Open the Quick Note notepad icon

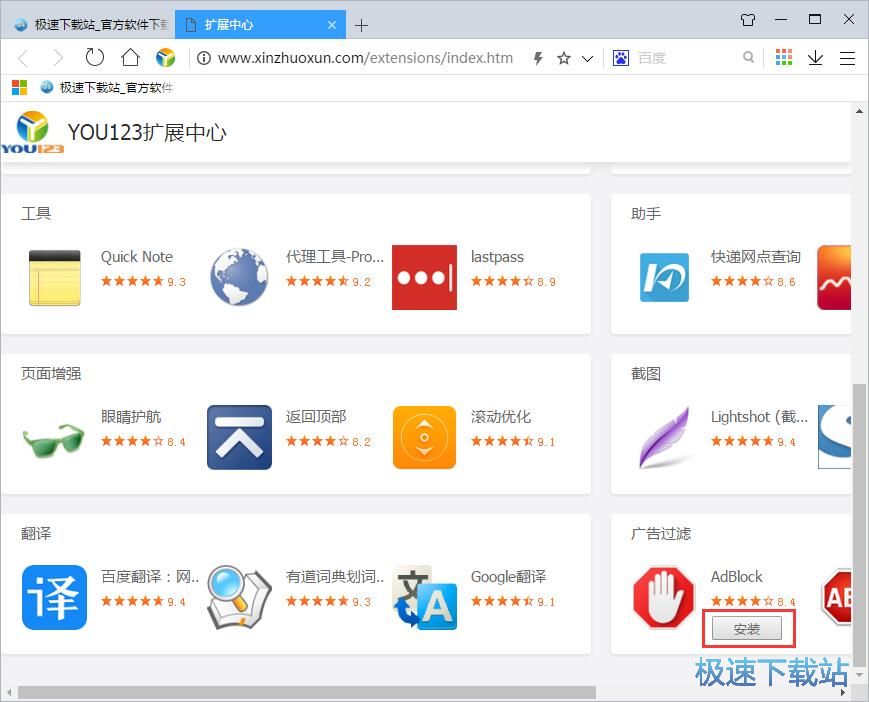(x=54, y=277)
